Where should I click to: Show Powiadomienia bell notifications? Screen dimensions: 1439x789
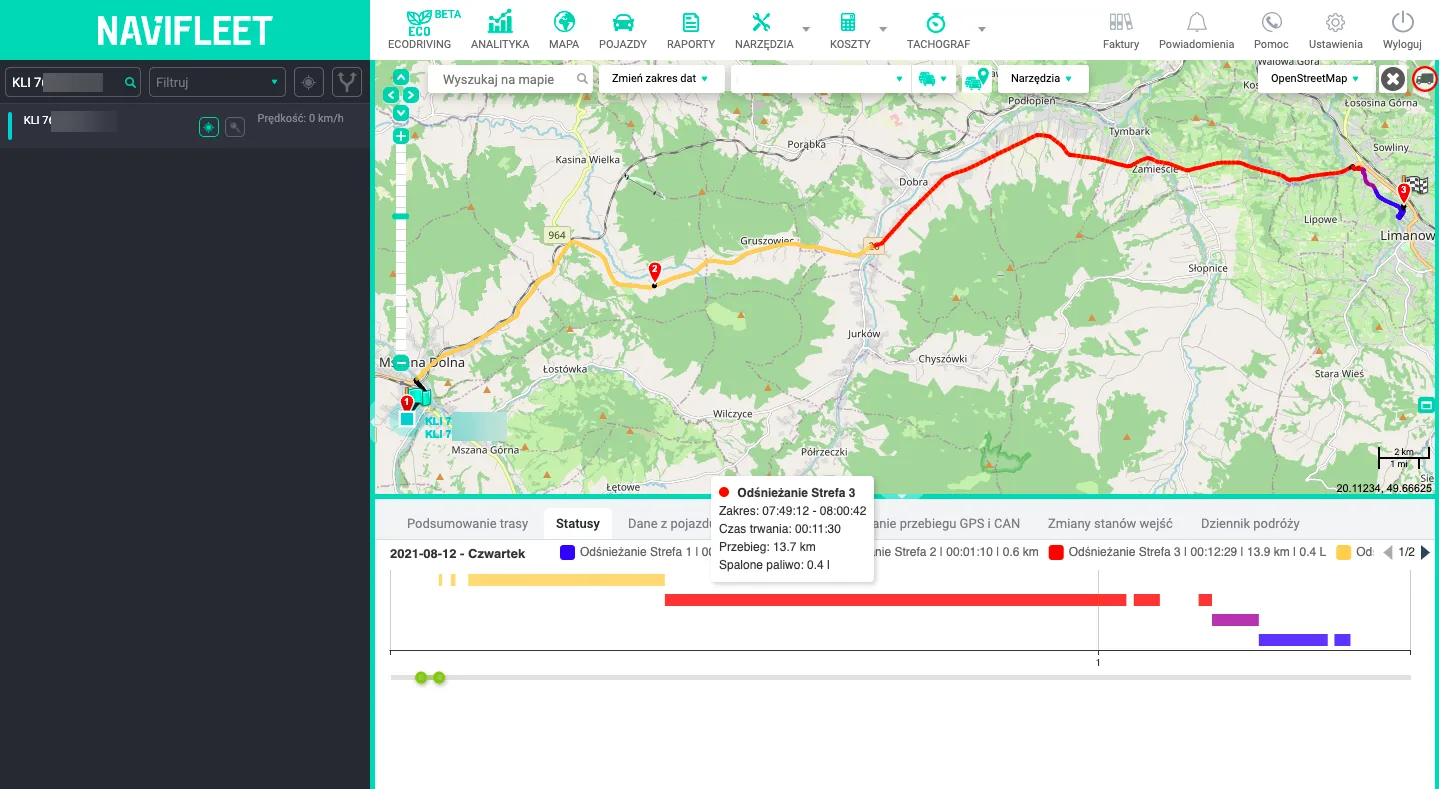click(1196, 30)
